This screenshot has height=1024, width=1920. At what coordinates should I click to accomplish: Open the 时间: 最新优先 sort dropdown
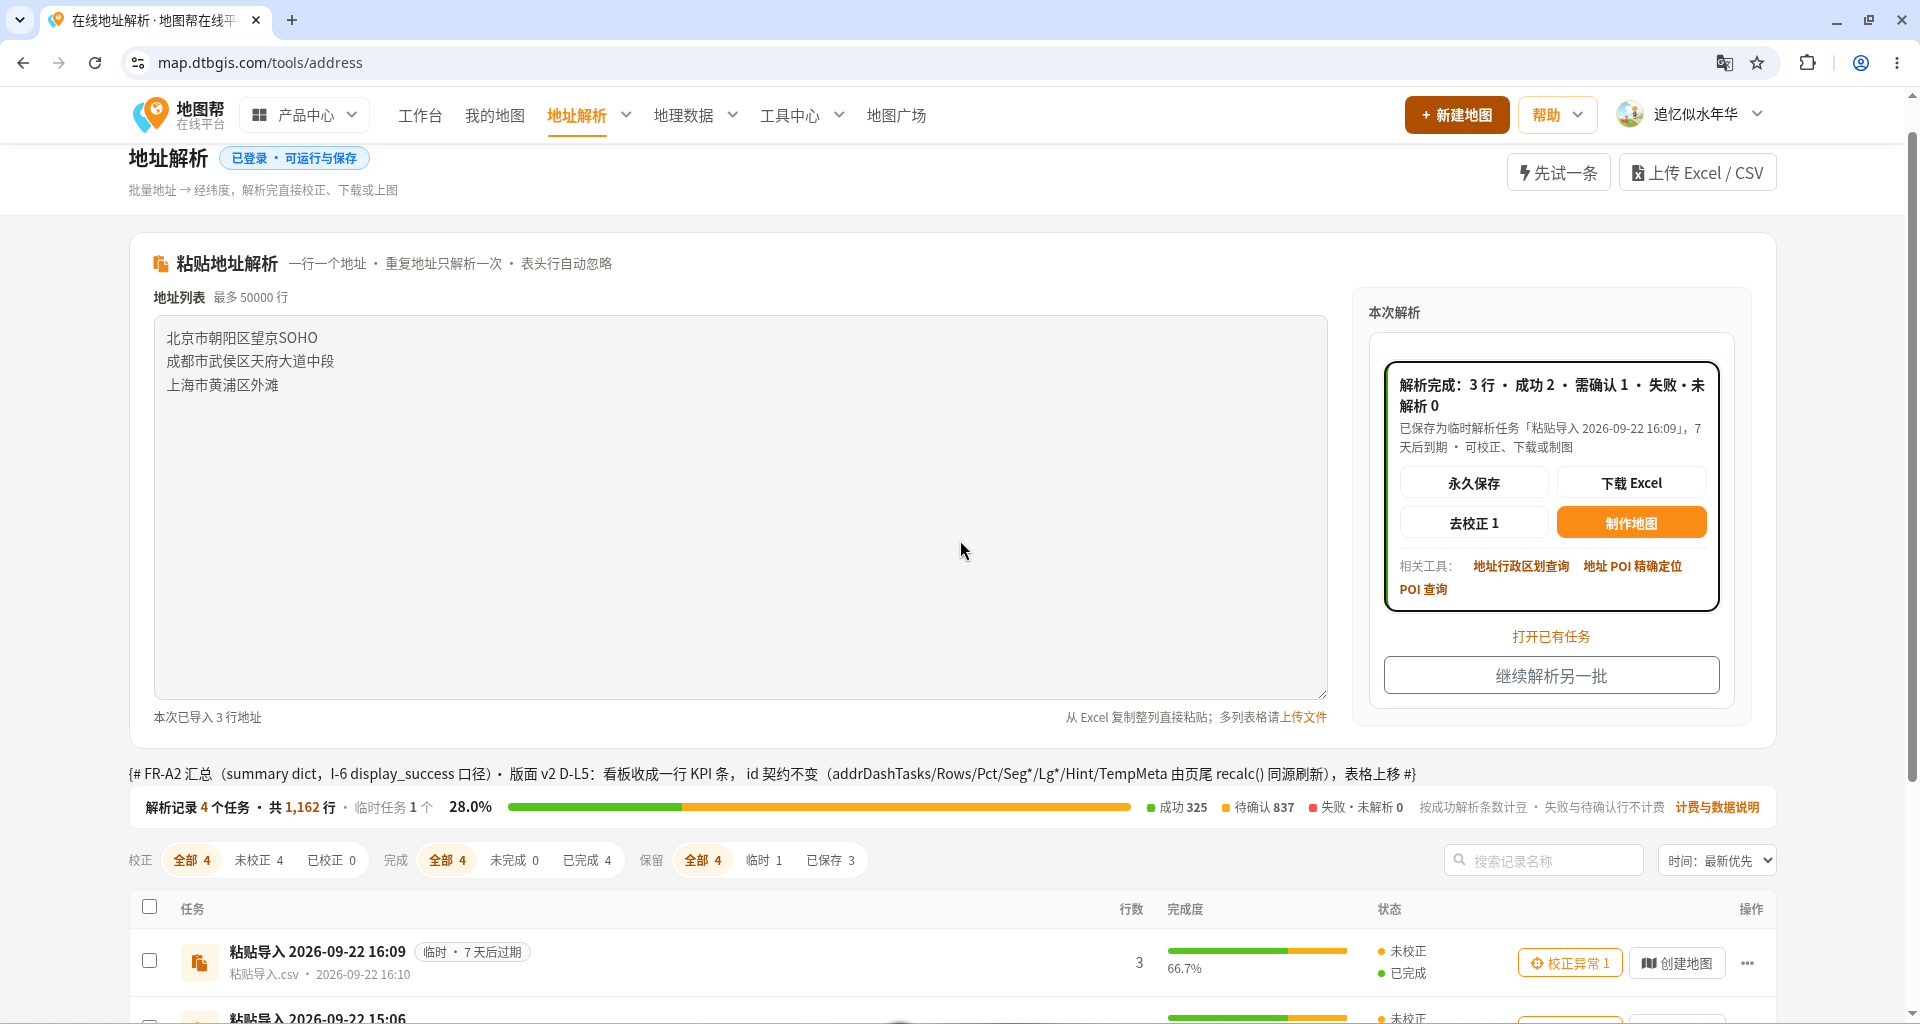tap(1717, 860)
